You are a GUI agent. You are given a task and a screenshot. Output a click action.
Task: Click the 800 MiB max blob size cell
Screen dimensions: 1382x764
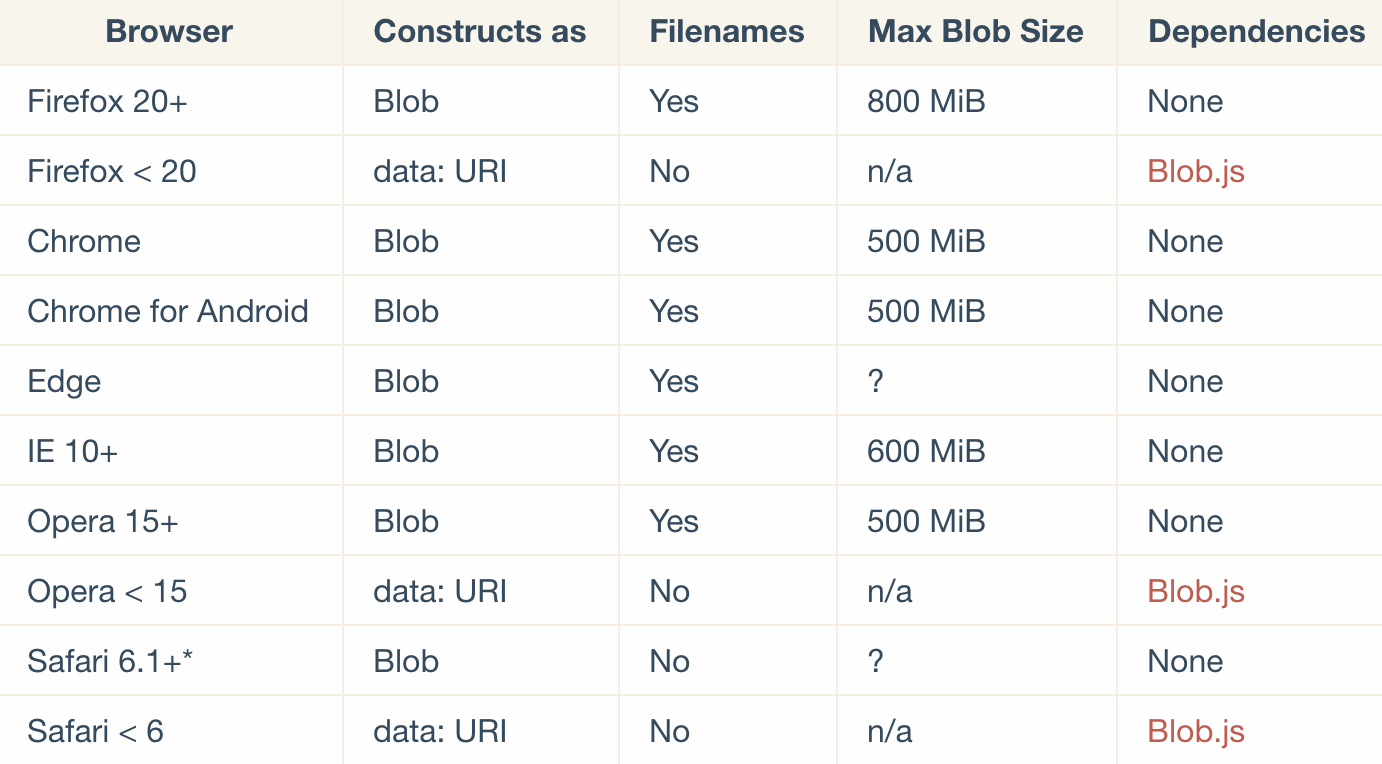point(926,102)
